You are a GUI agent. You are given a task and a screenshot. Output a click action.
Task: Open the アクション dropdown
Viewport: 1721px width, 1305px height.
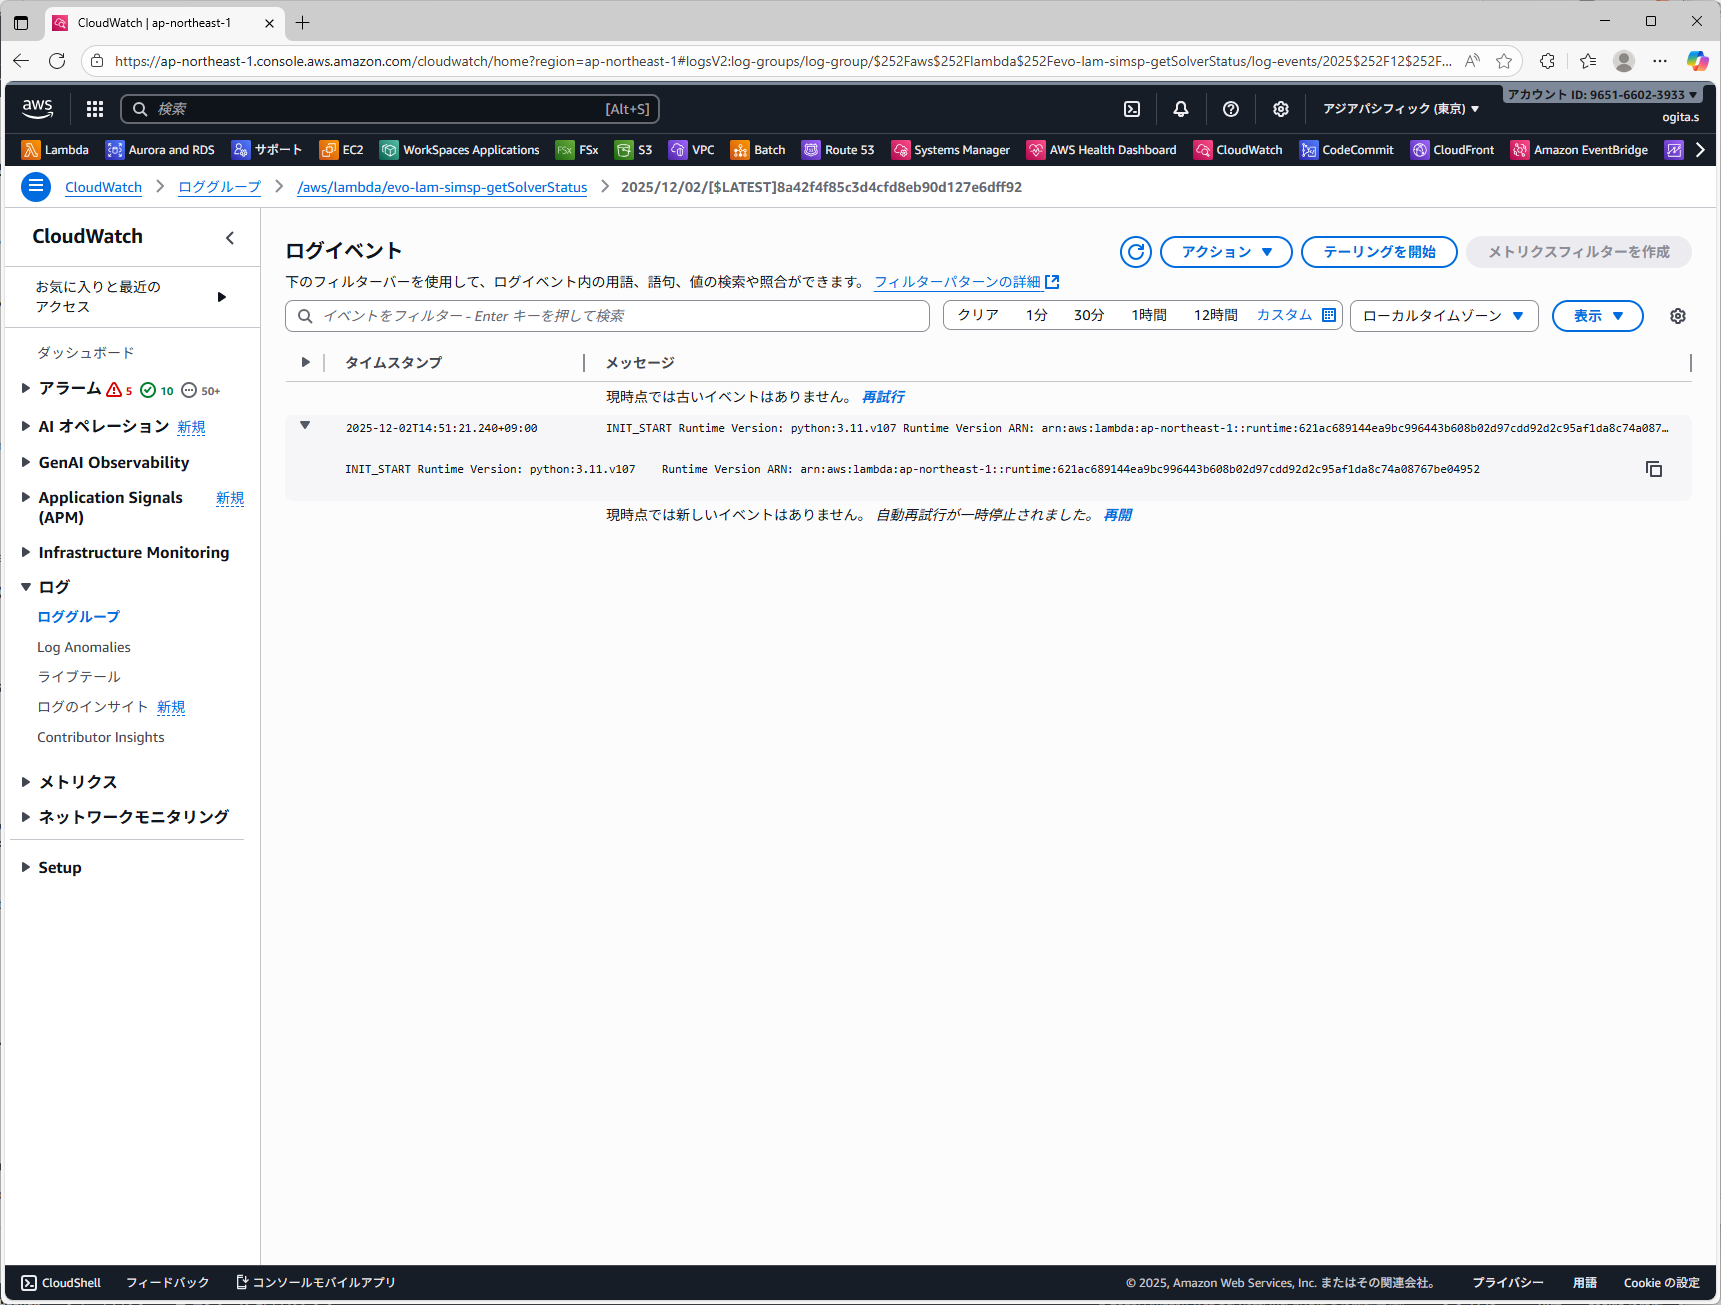1225,252
